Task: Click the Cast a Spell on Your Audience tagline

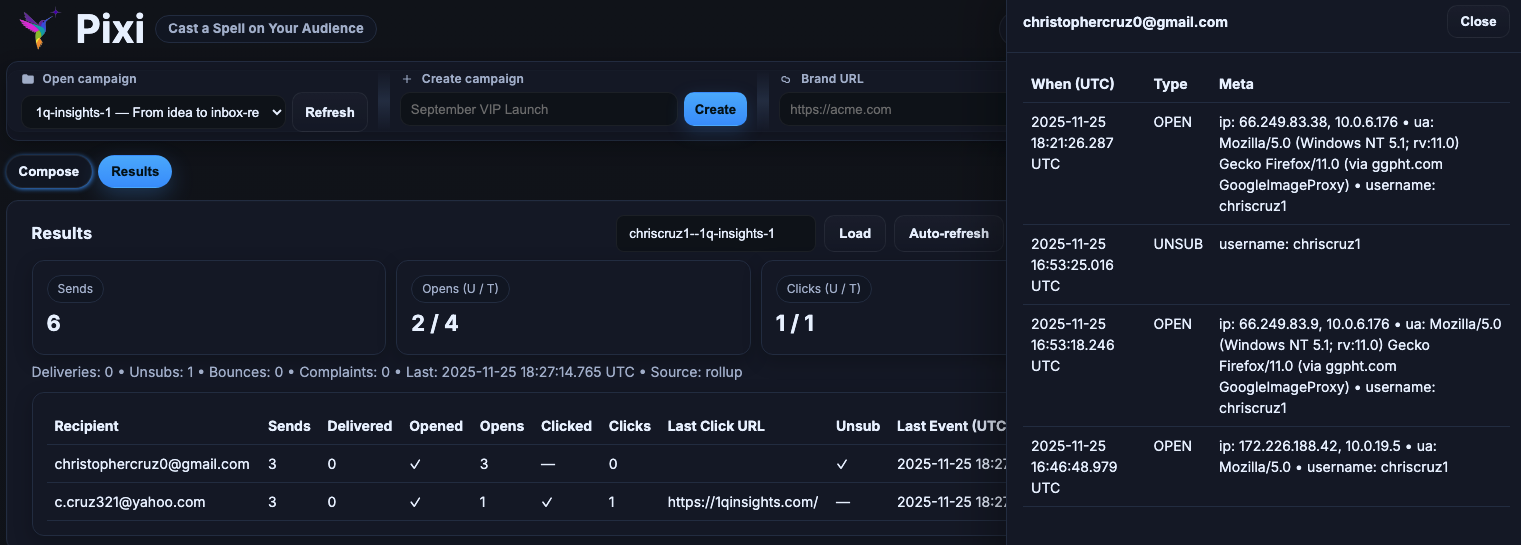Action: tap(266, 28)
